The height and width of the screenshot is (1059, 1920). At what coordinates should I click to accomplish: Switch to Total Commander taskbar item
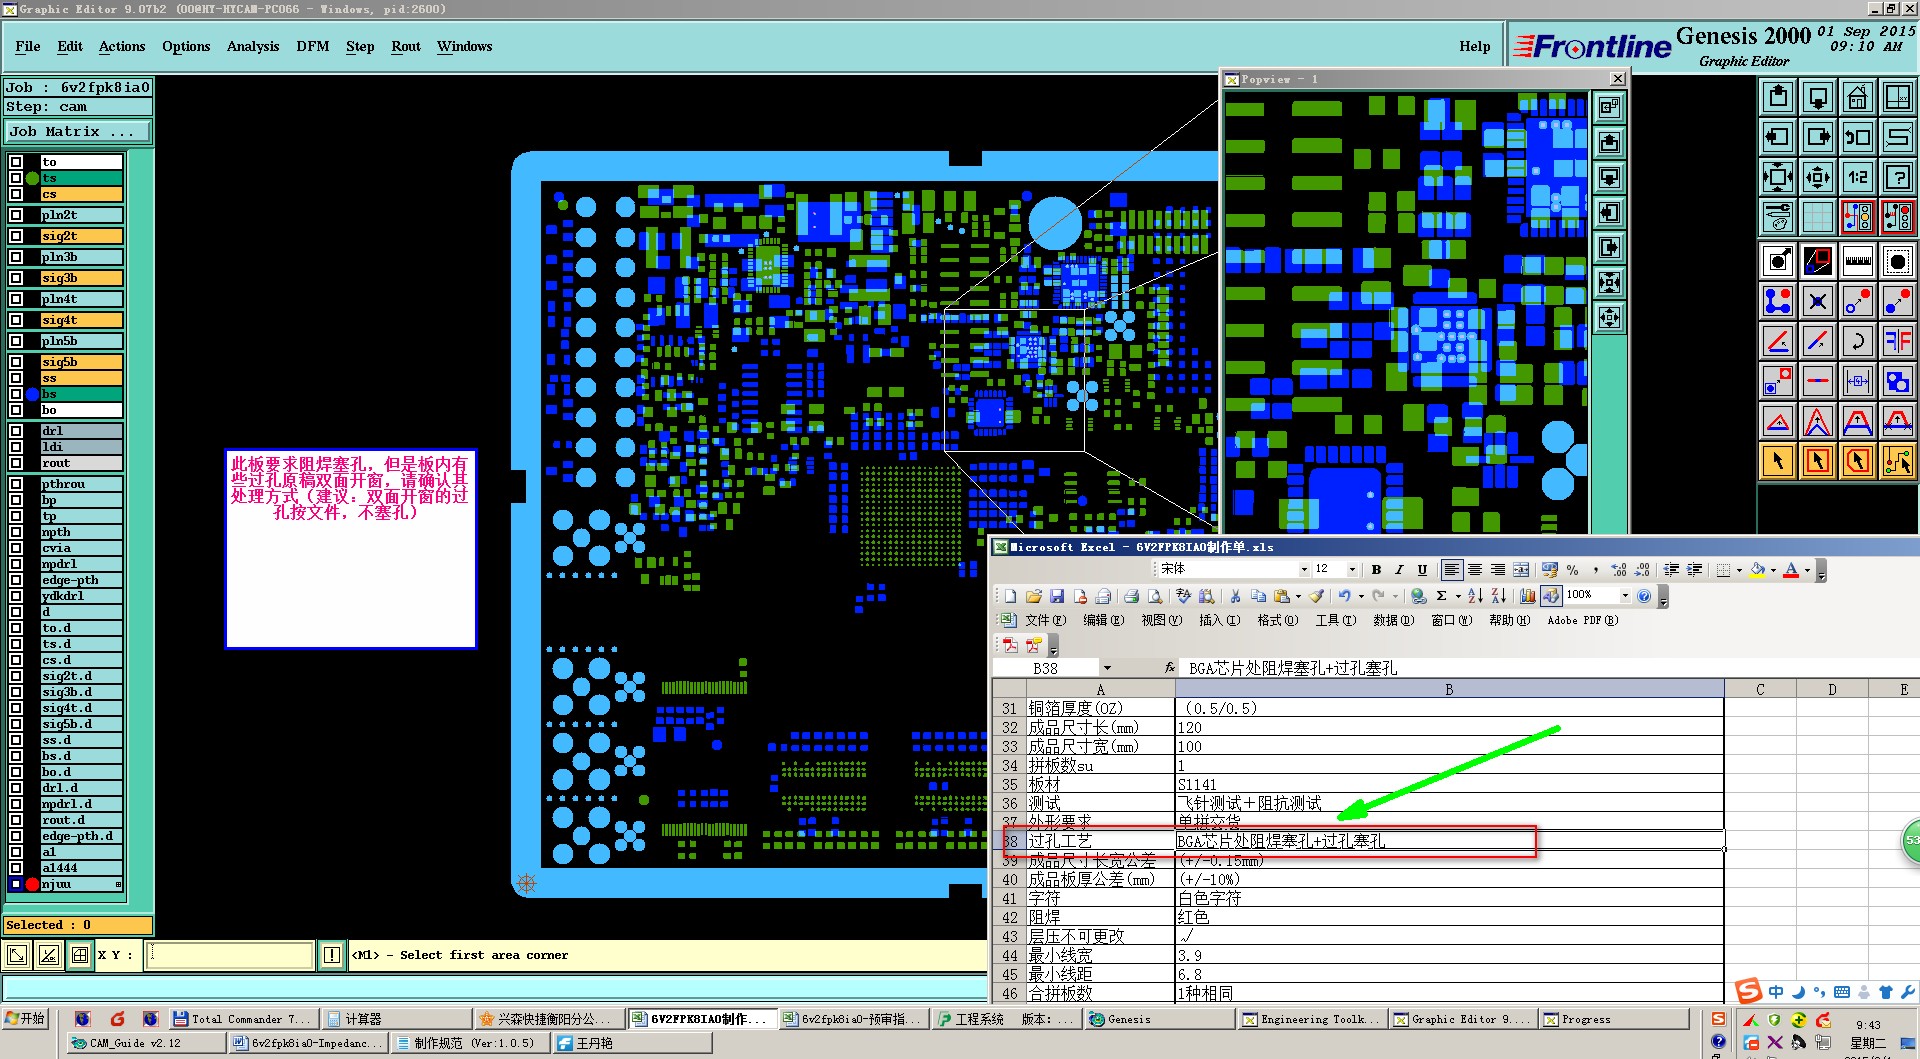(242, 1019)
